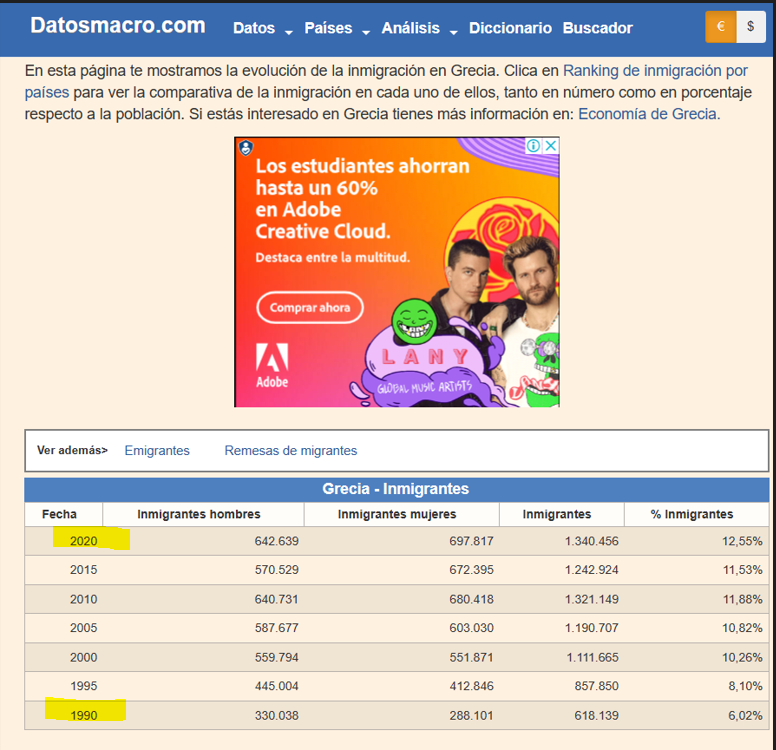The image size is (776, 750).
Task: Close the Adobe ad with the X icon
Action: [551, 146]
